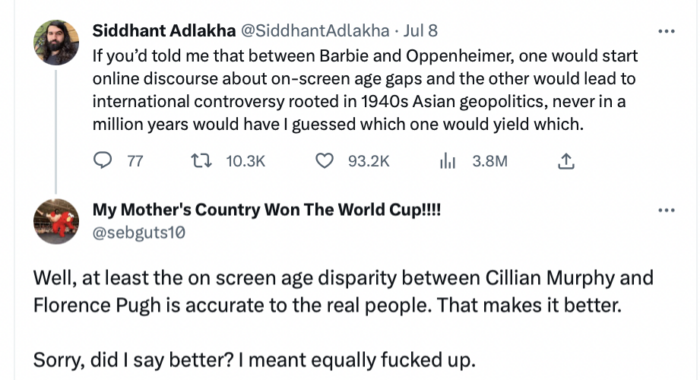Open view analytics bar chart icon
Screen dimensions: 700x380
click(447, 161)
